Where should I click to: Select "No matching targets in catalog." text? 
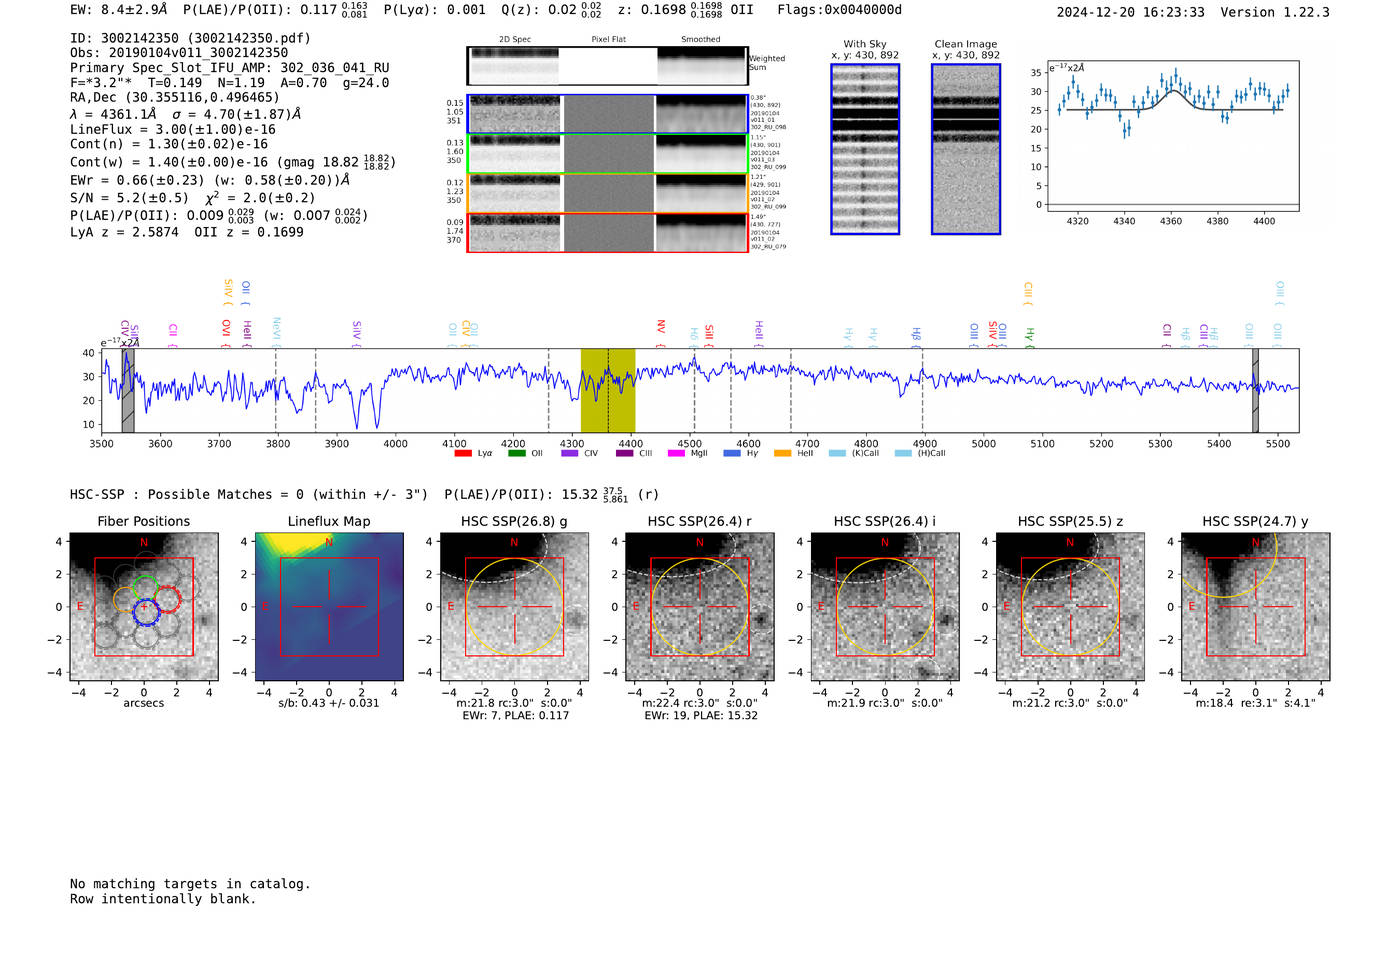tap(190, 884)
